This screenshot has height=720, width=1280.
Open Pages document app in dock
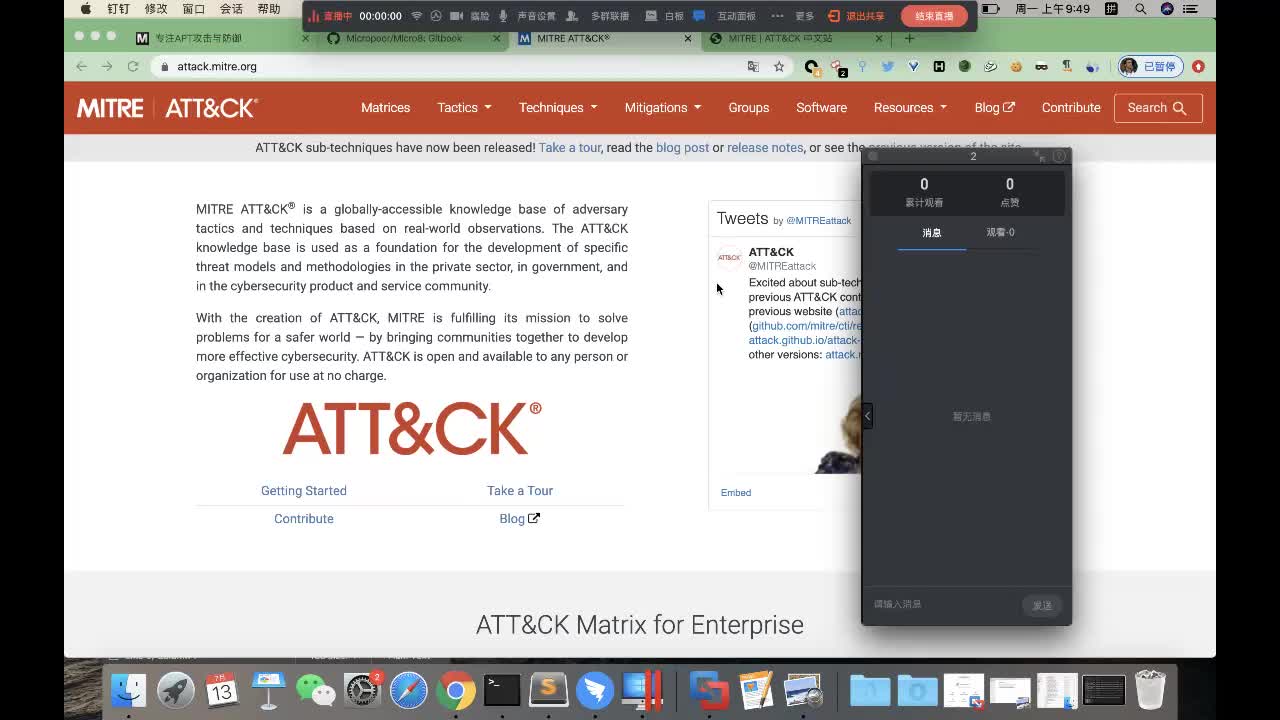pyautogui.click(x=756, y=690)
